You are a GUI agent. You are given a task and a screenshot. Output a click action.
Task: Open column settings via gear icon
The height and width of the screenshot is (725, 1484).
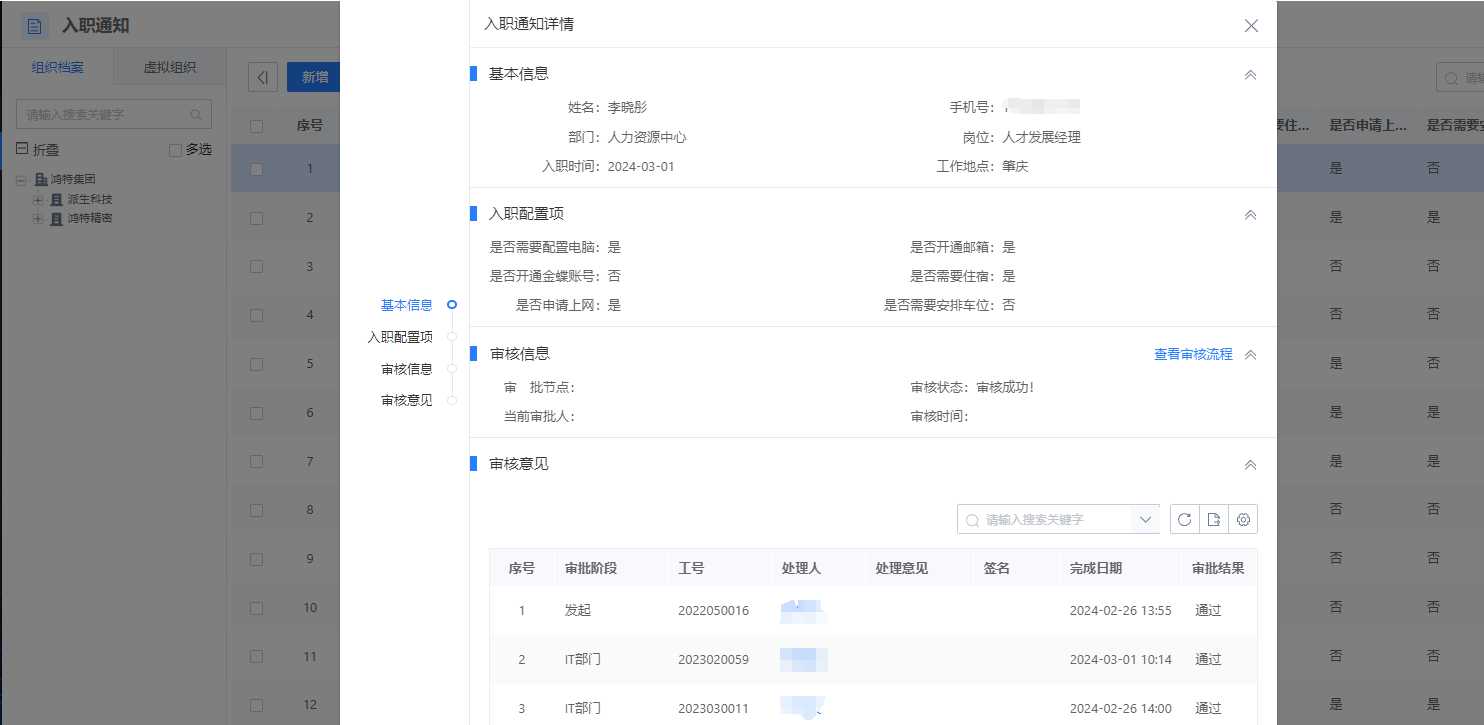1243,519
